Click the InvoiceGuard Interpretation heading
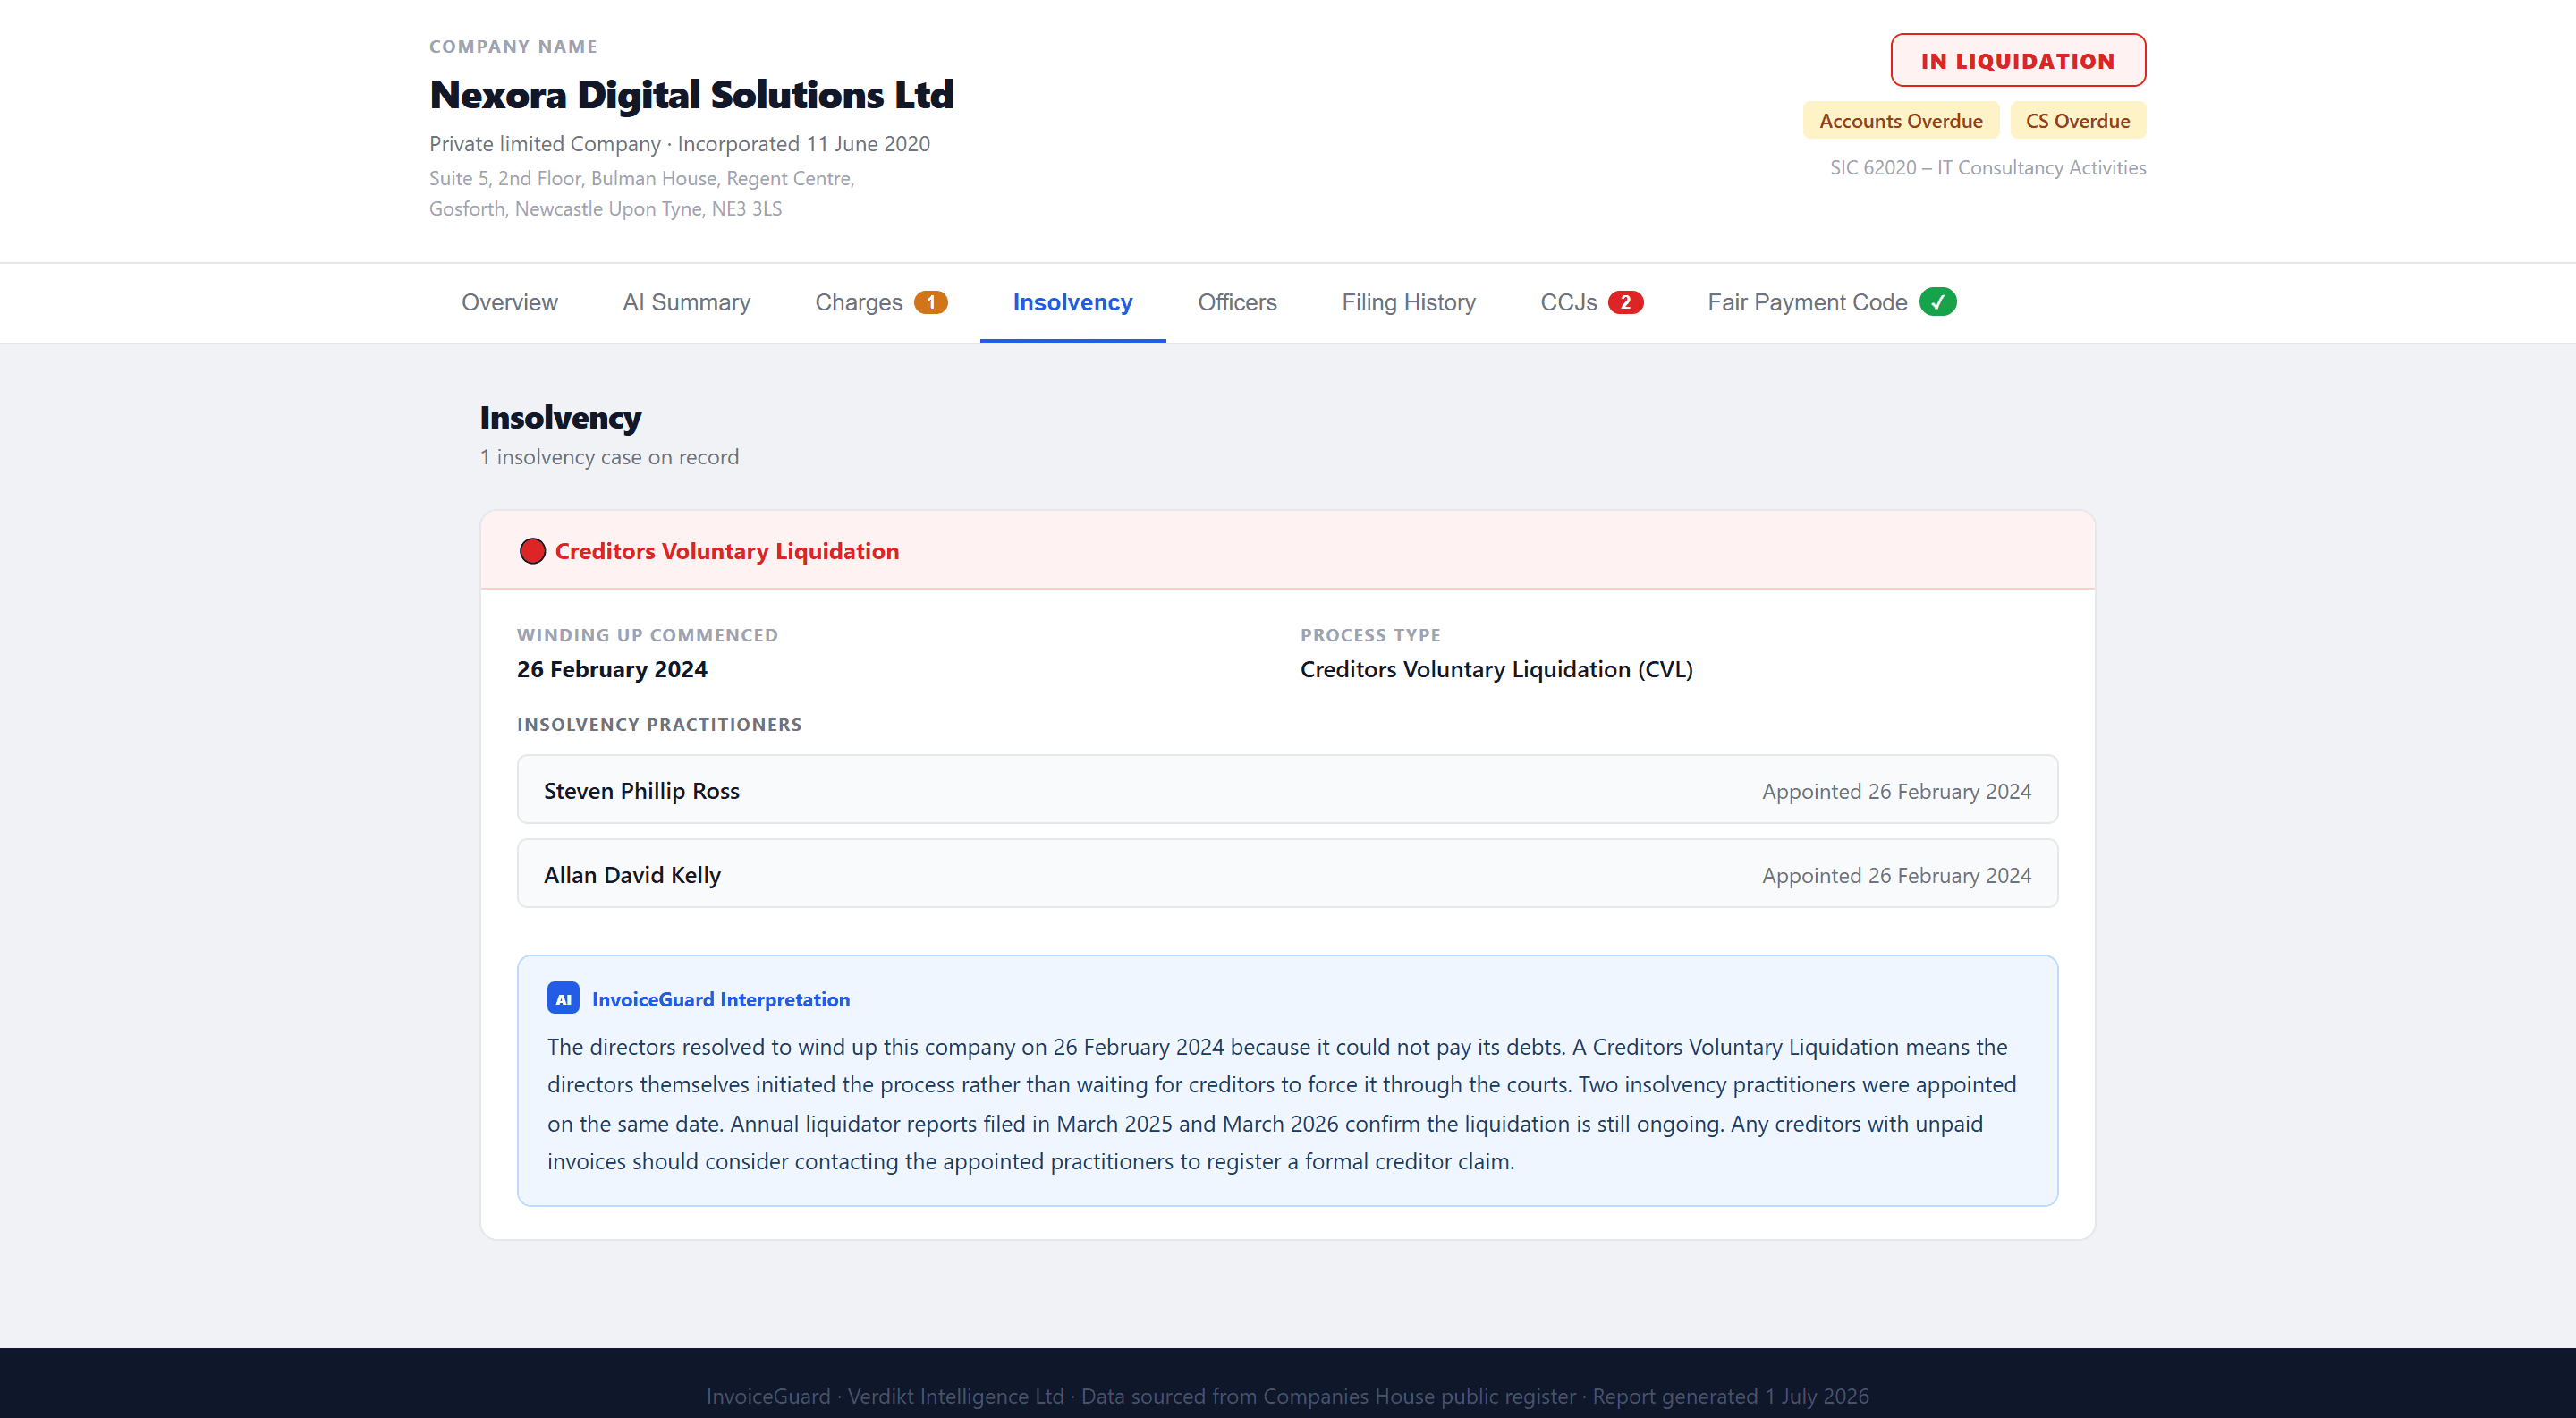2576x1418 pixels. tap(720, 999)
